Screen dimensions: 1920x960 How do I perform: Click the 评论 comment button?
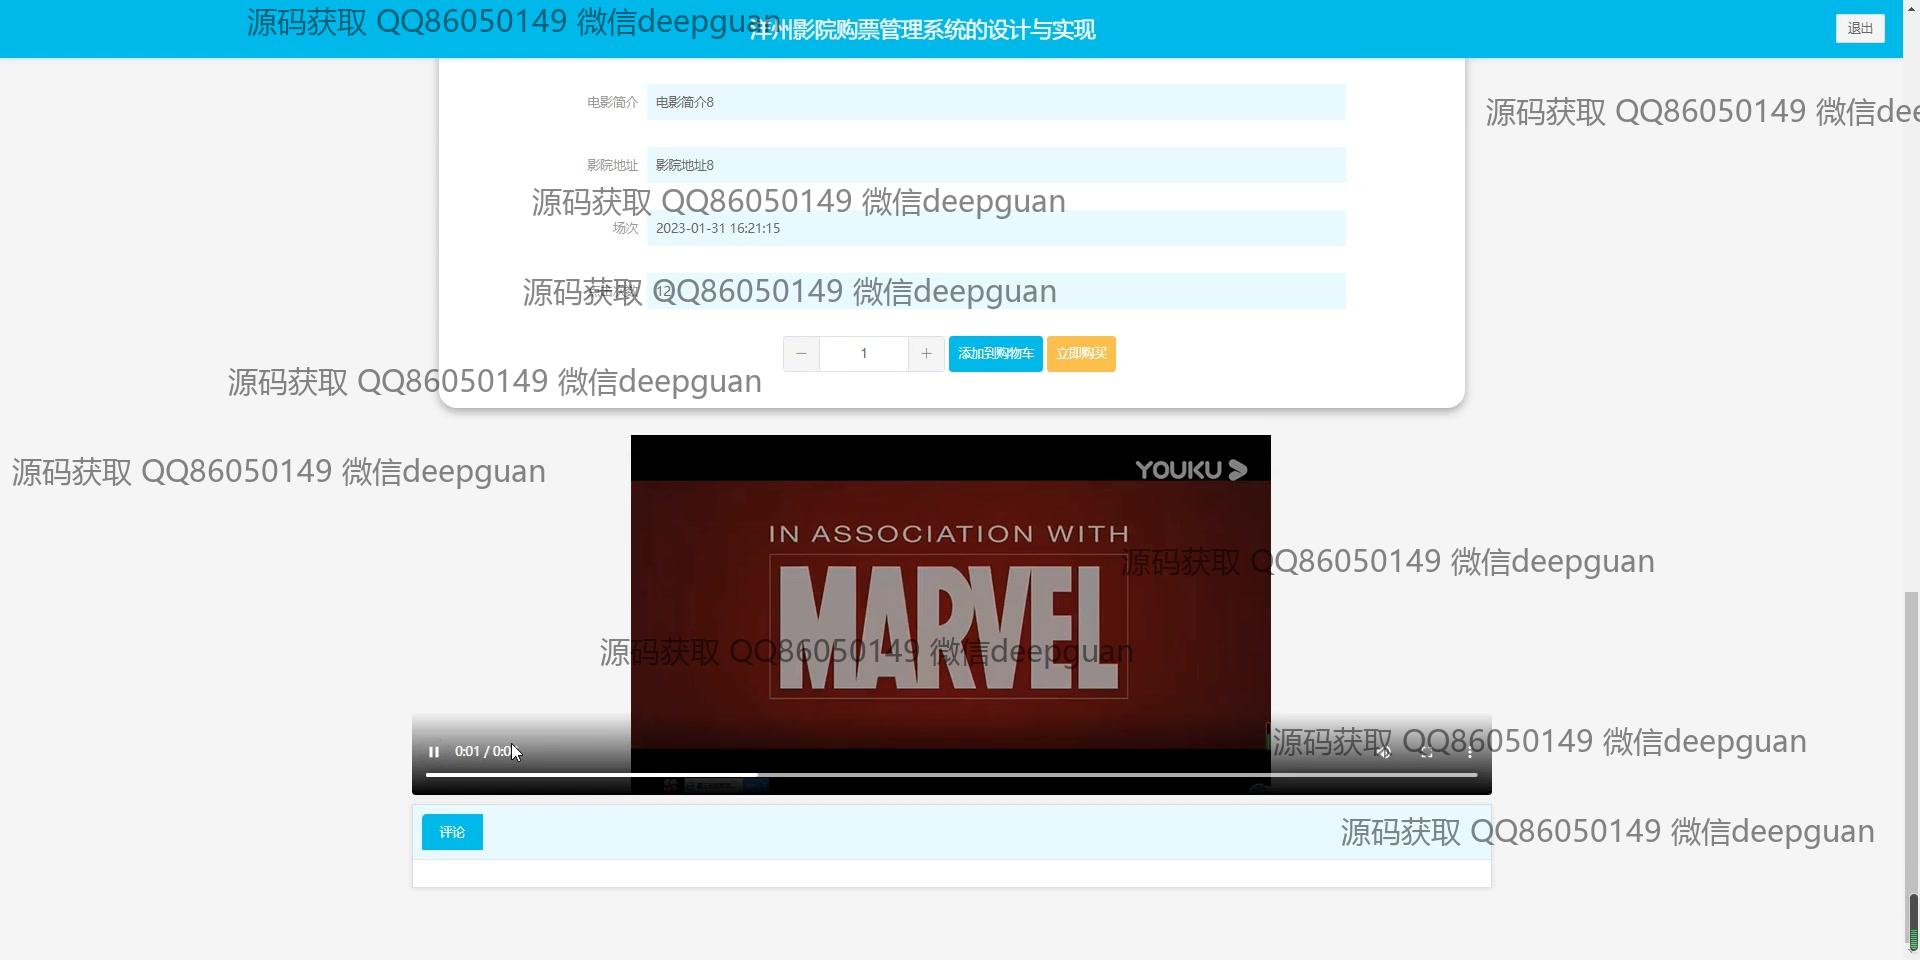452,832
